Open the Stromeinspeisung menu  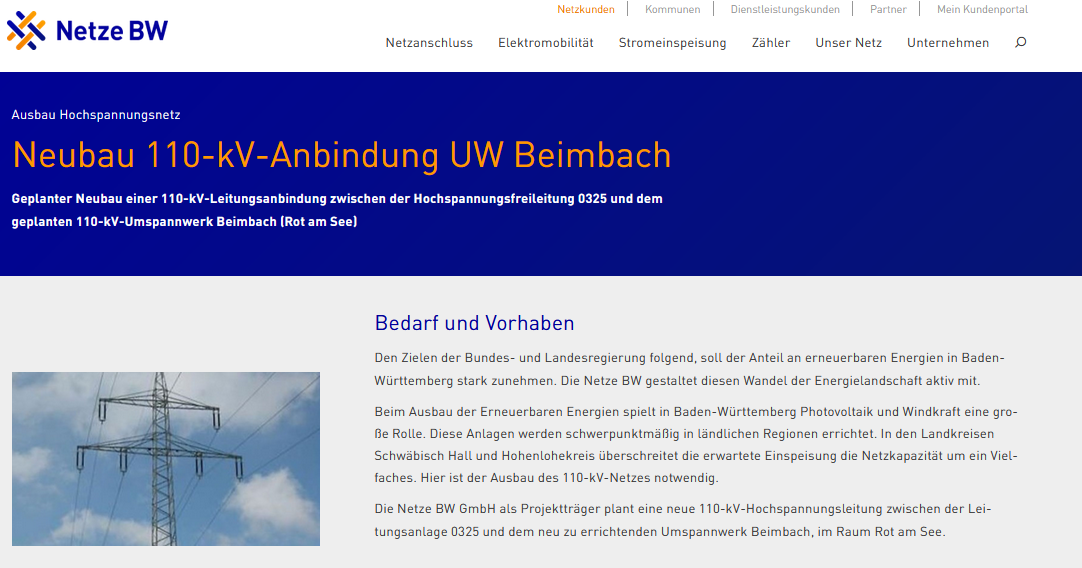point(672,43)
